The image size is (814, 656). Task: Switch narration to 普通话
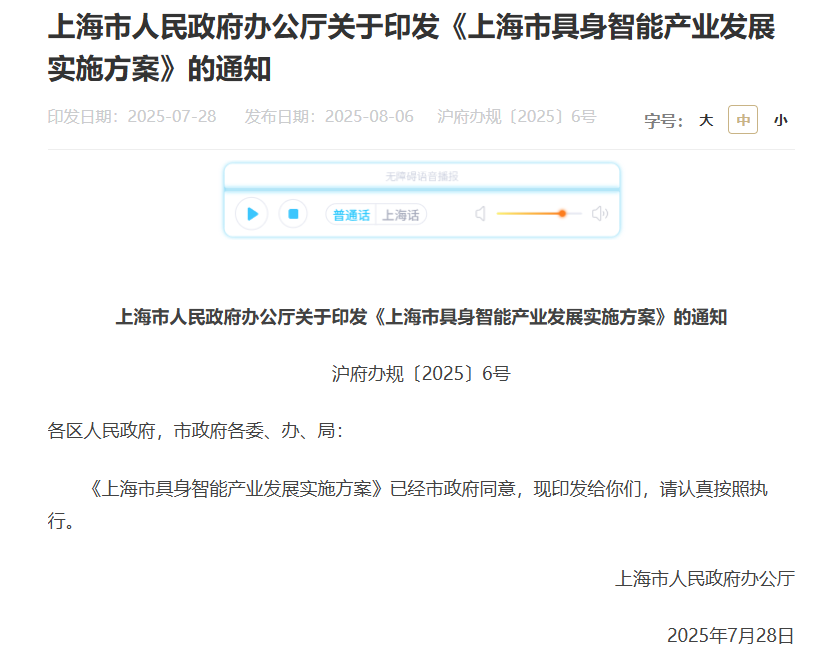pos(351,215)
